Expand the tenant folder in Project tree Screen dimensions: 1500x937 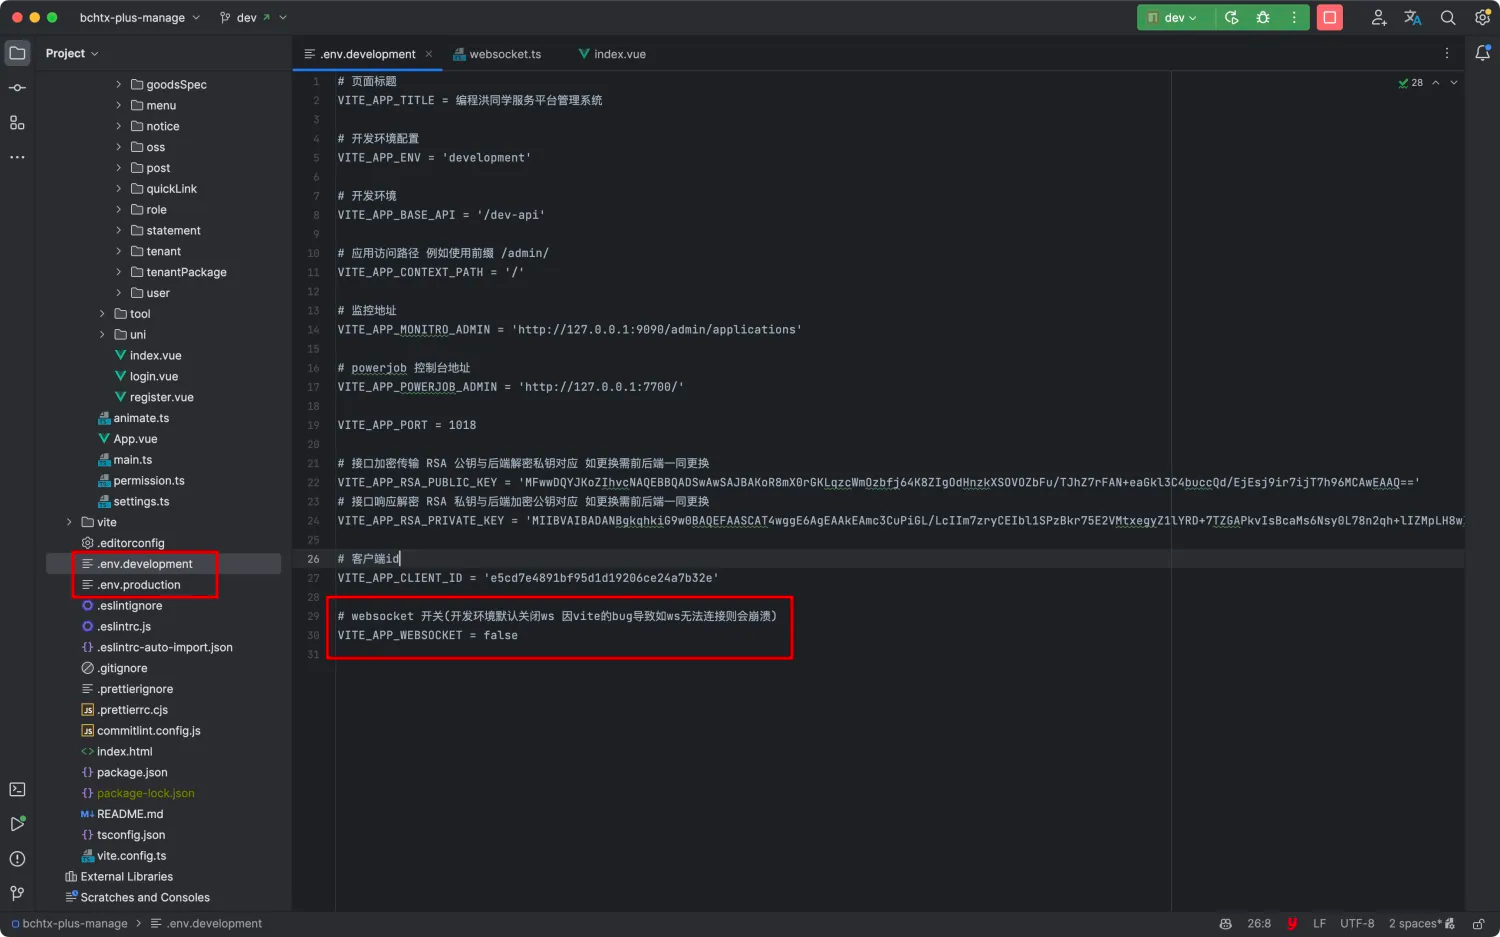(119, 251)
